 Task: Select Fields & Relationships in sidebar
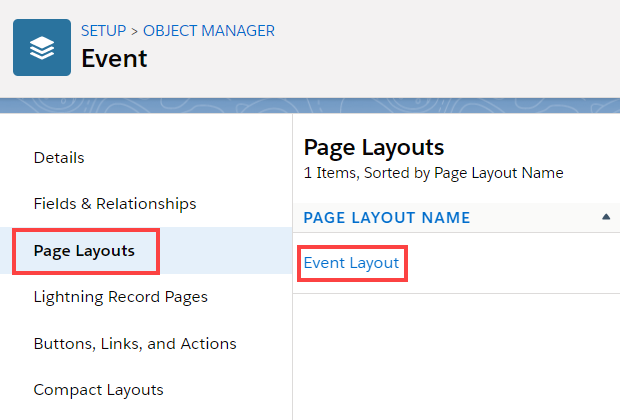pos(115,204)
